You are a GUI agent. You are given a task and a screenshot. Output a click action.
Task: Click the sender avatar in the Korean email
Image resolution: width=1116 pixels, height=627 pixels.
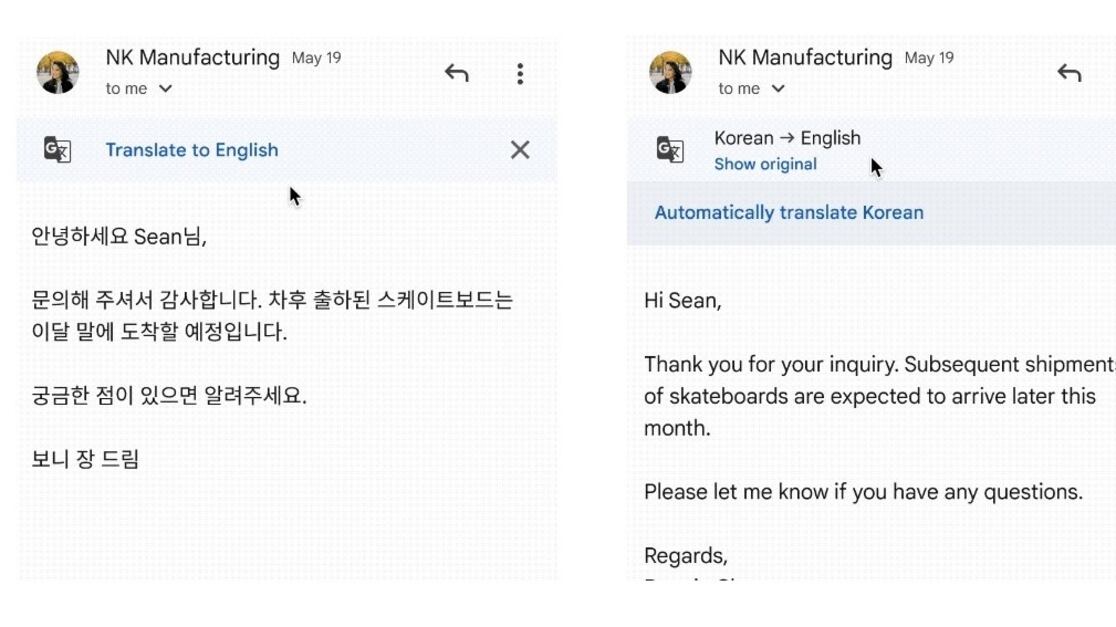tap(58, 73)
